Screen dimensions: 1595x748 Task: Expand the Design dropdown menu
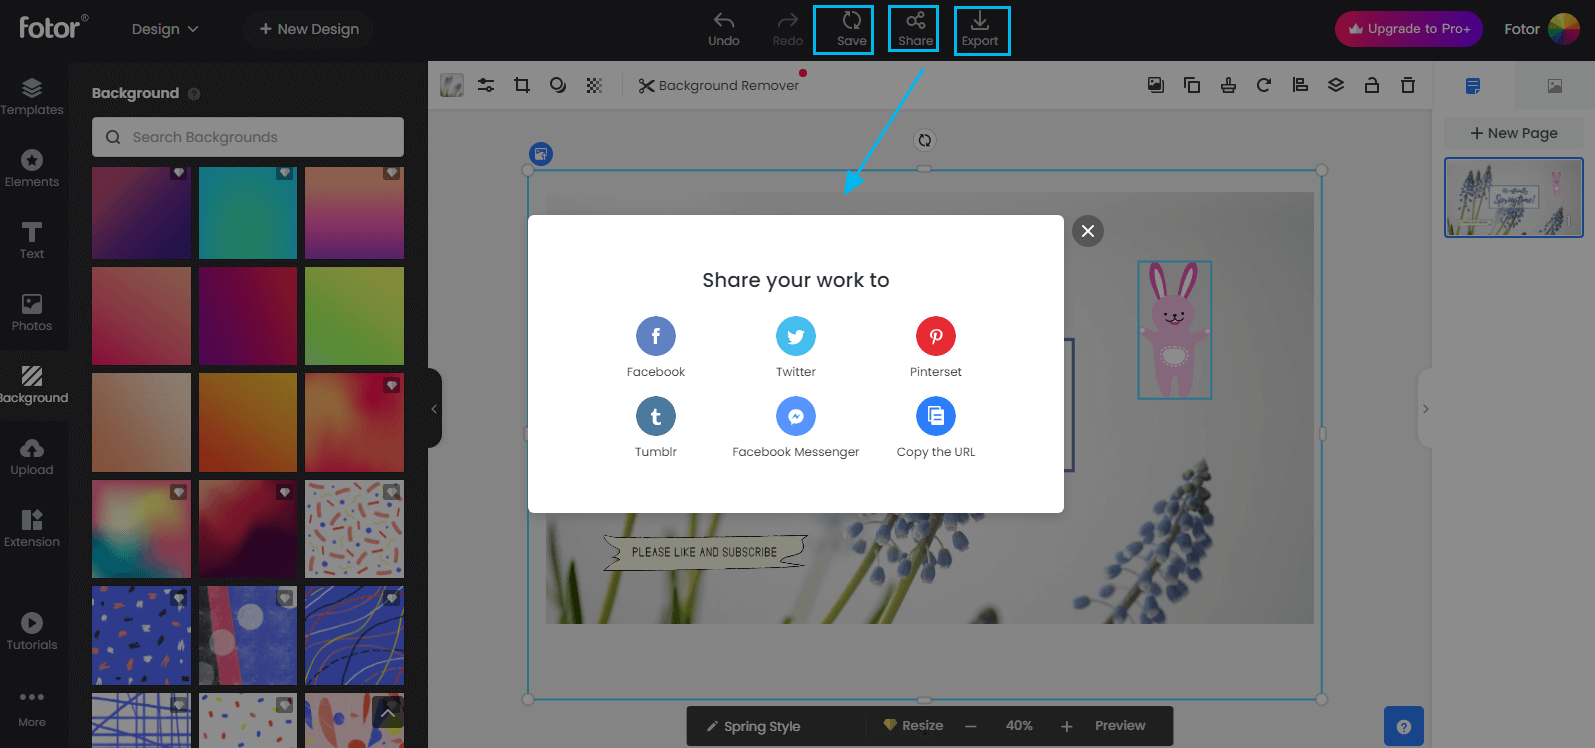pyautogui.click(x=165, y=29)
